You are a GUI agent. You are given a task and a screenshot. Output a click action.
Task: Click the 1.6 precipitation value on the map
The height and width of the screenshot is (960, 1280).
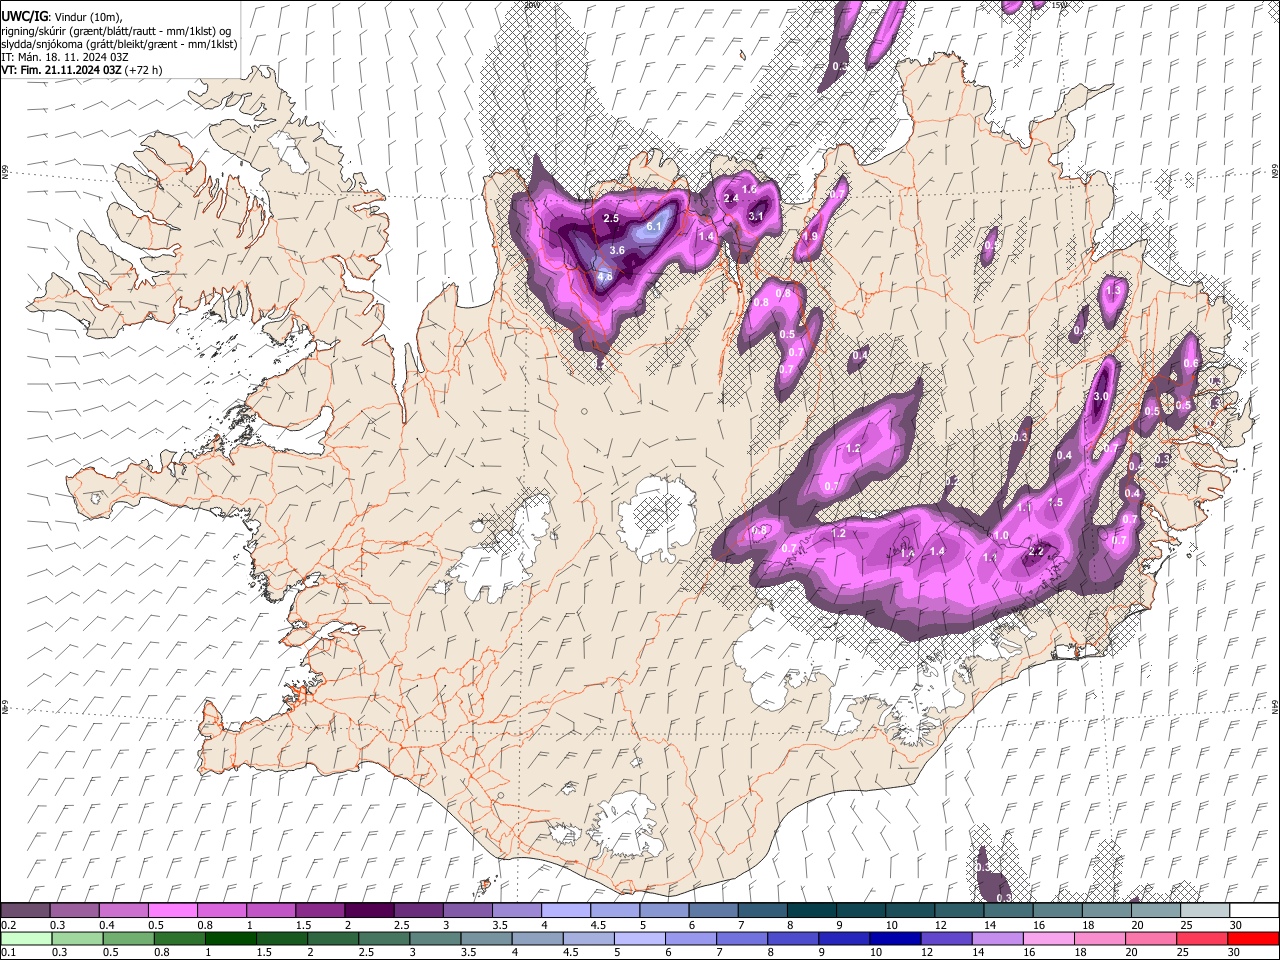pos(749,189)
